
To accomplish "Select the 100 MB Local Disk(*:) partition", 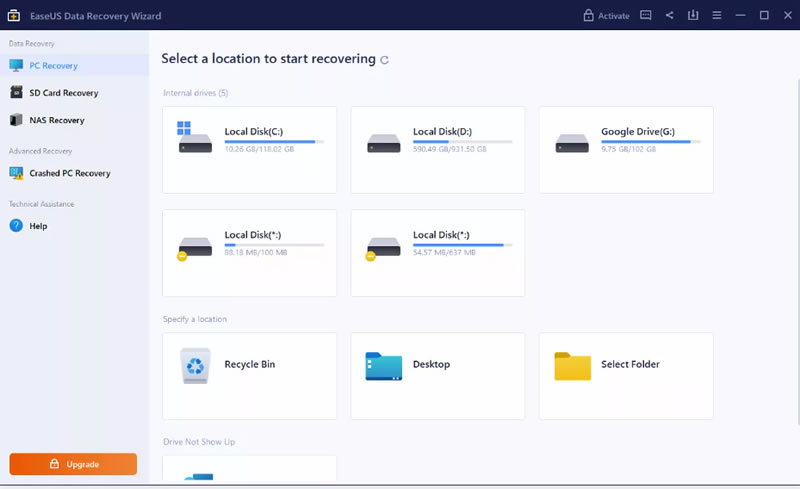I will click(x=249, y=253).
